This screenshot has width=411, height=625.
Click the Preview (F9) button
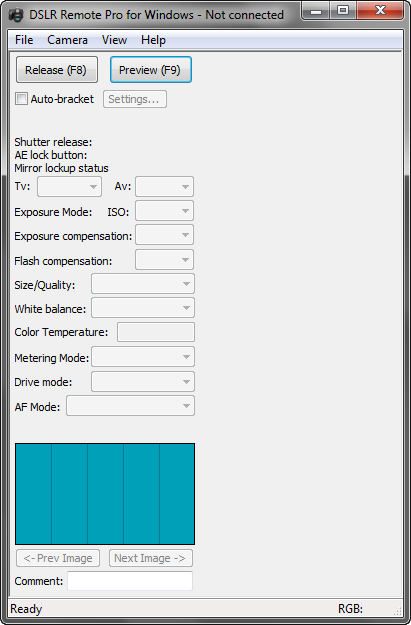click(151, 70)
